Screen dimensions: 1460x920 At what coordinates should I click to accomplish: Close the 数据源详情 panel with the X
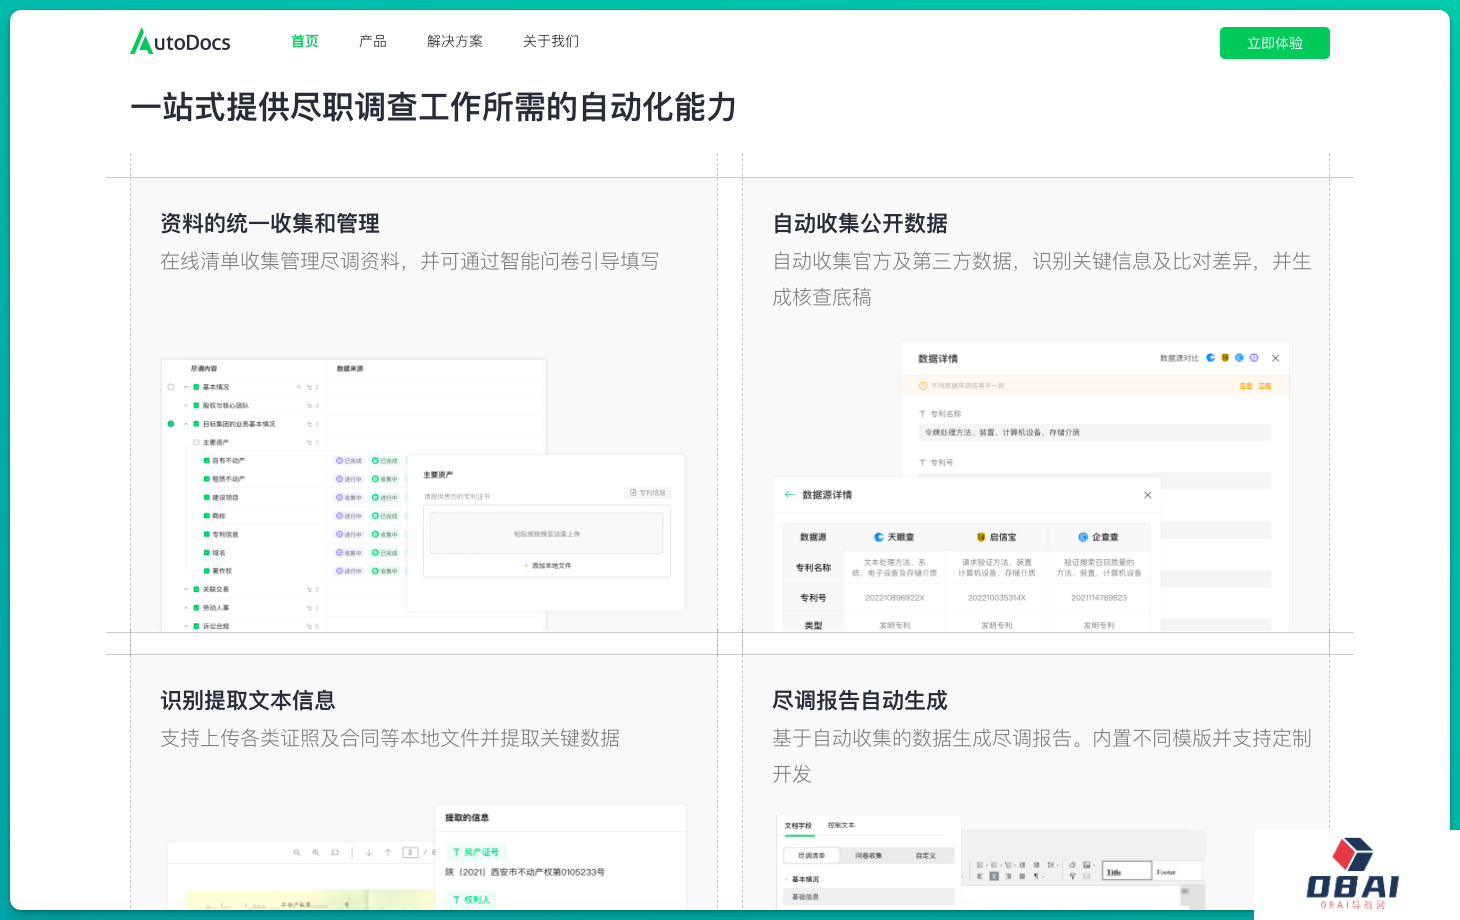click(1147, 495)
